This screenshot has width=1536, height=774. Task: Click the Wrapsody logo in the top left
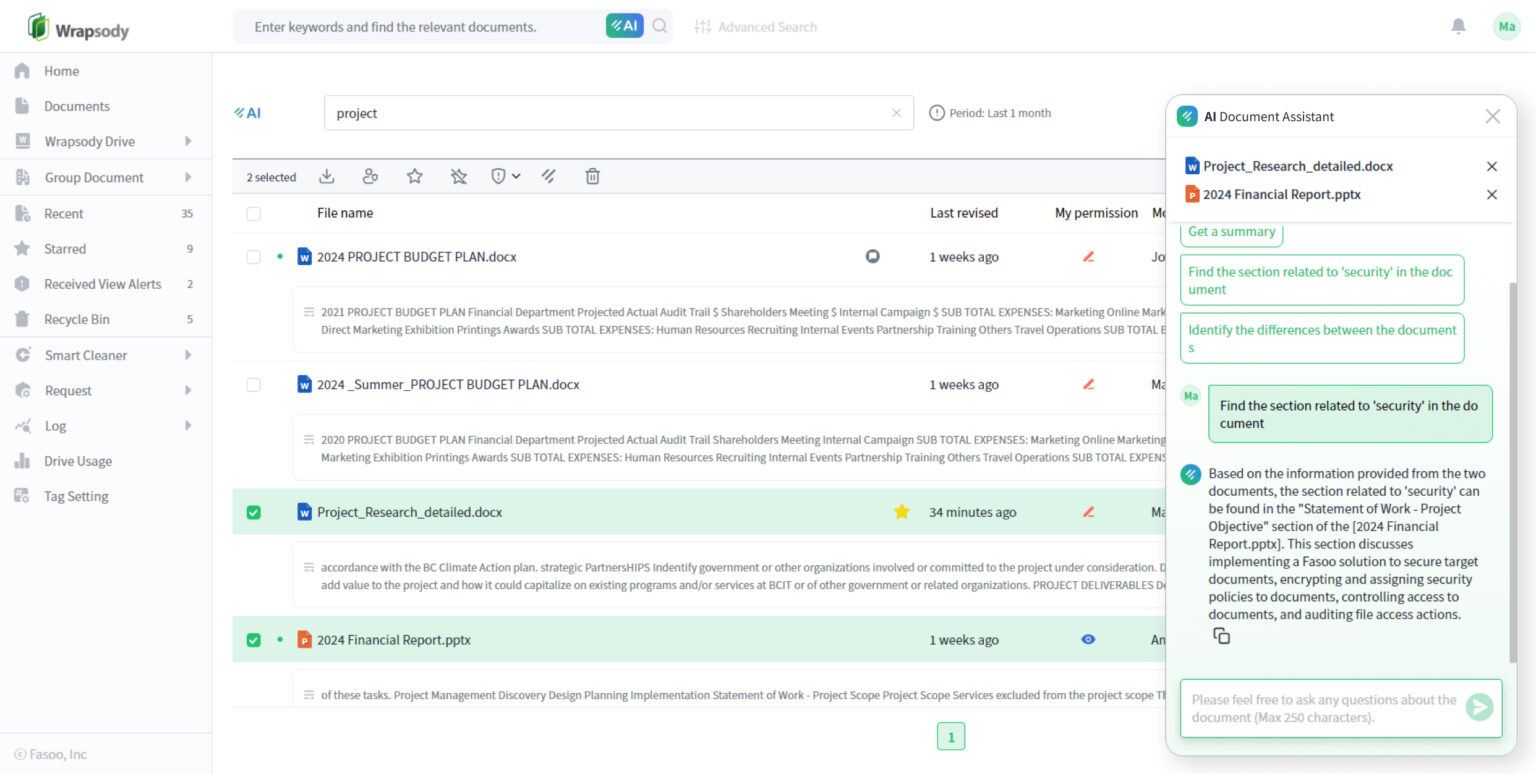pyautogui.click(x=77, y=27)
